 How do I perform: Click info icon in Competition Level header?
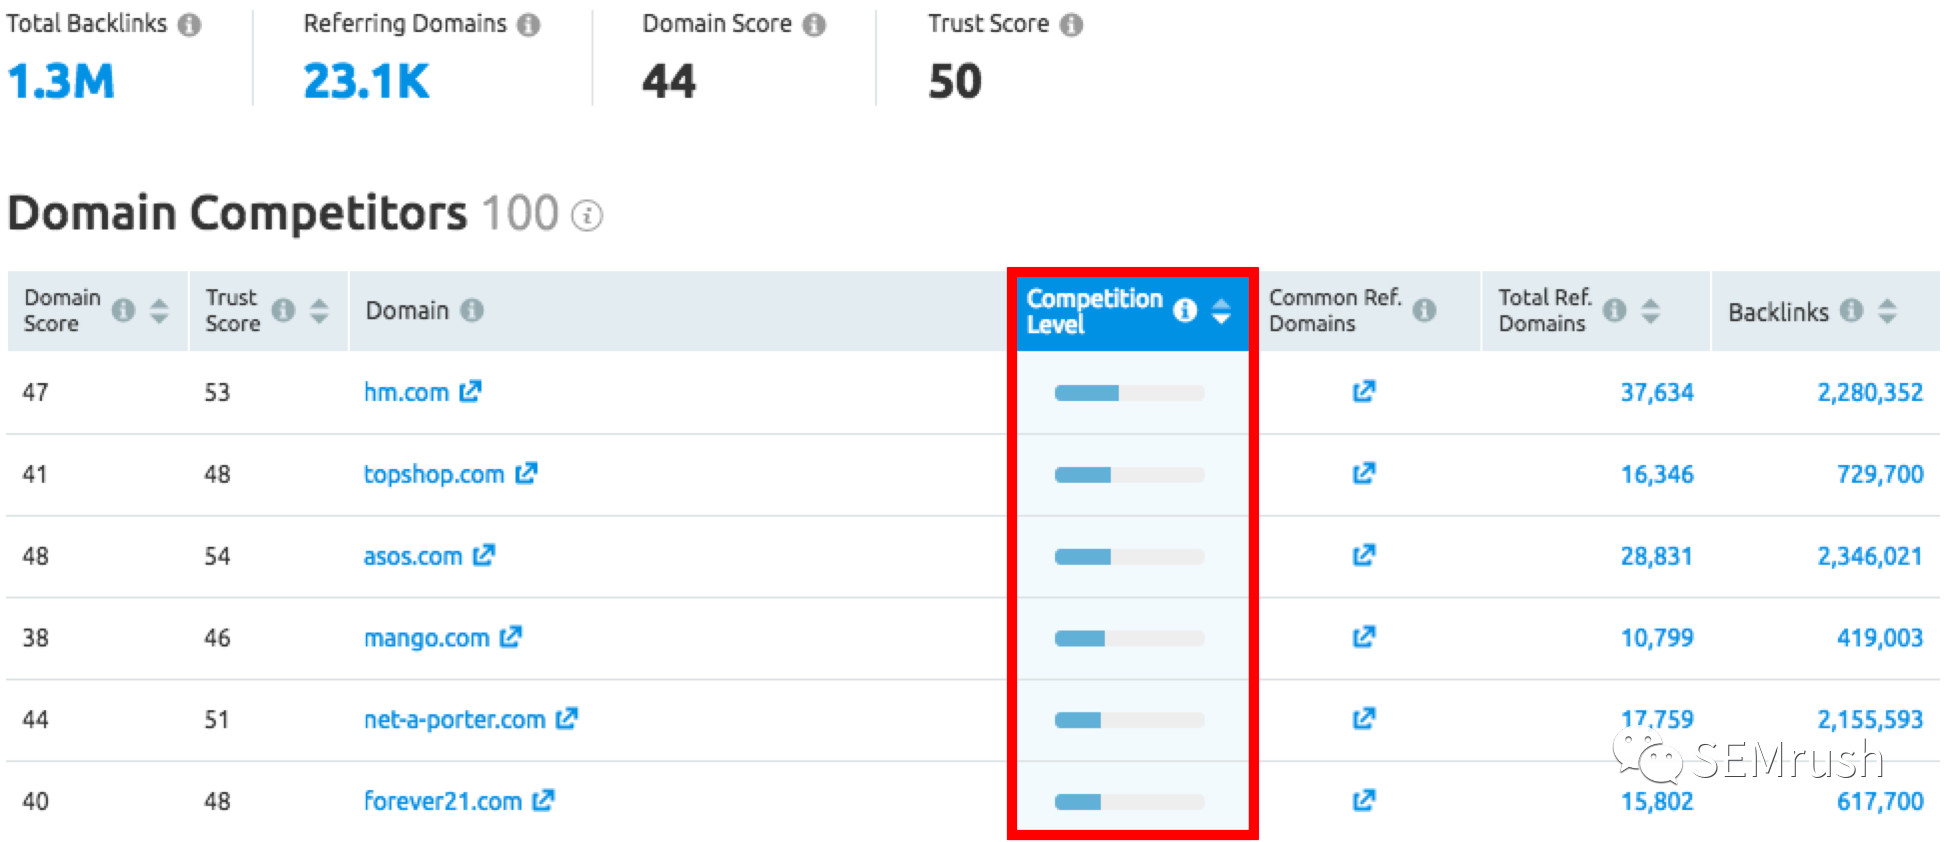click(1185, 310)
